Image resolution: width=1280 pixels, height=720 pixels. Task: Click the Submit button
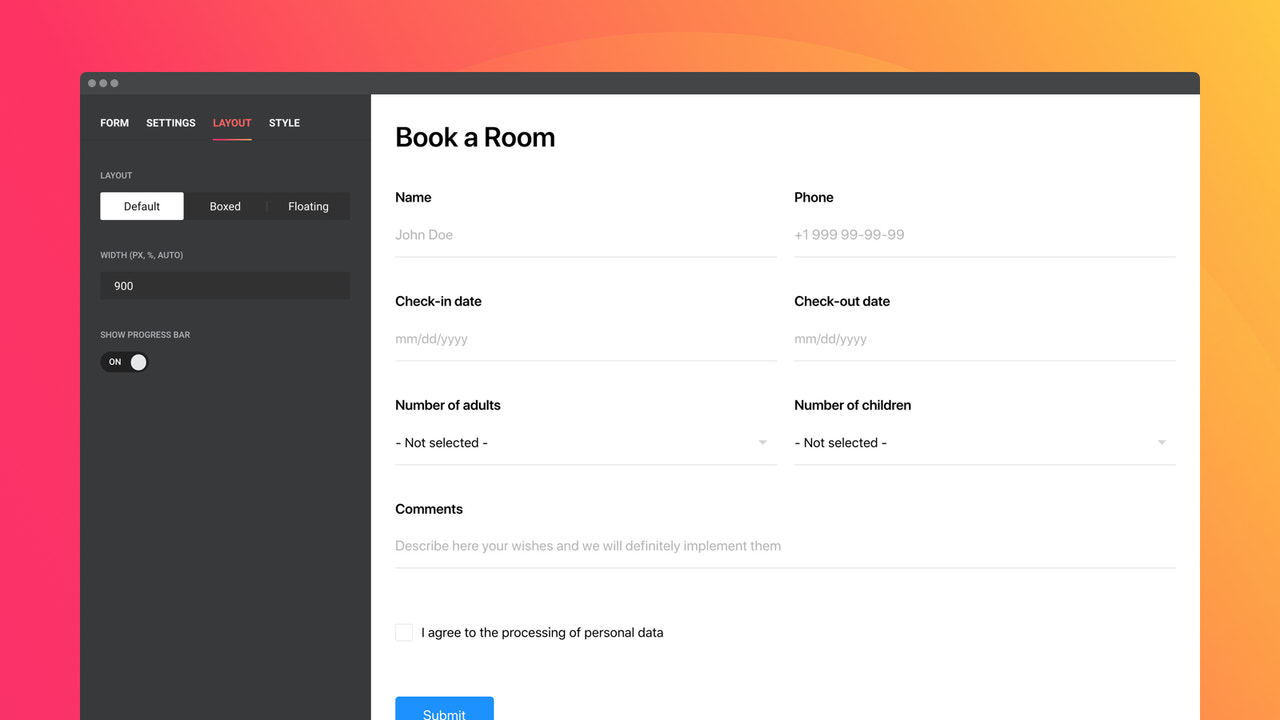point(444,710)
